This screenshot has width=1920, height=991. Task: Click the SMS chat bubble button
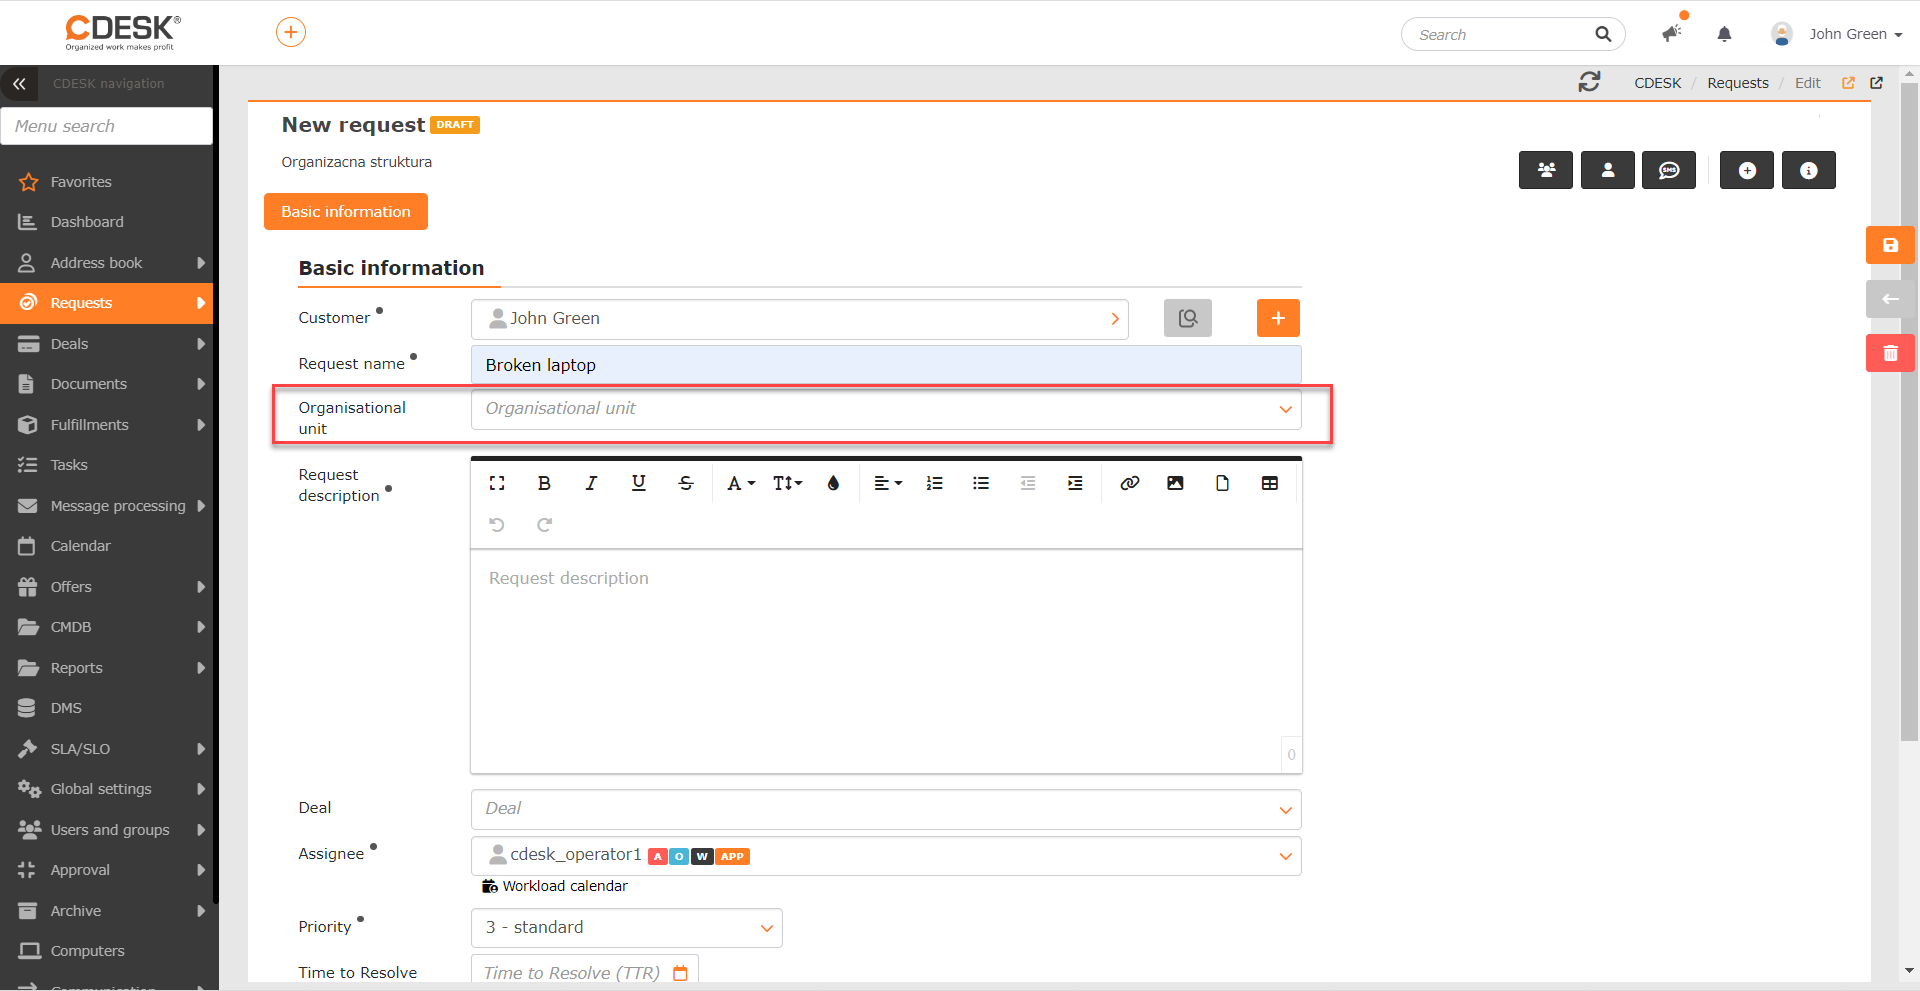click(1669, 170)
